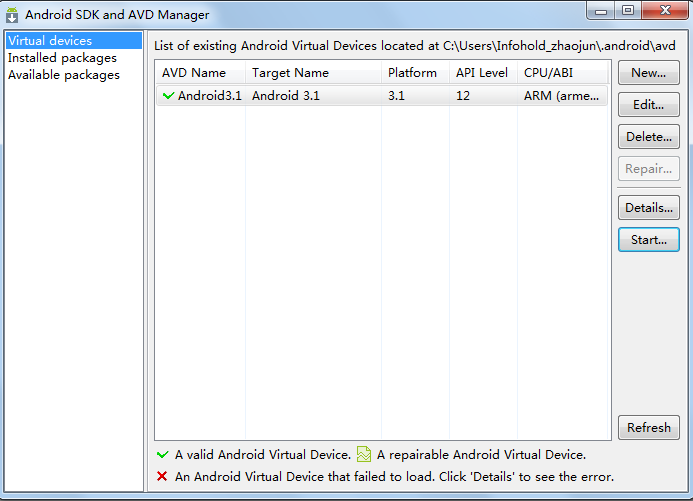Minimize the AVD Manager window
The height and width of the screenshot is (501, 693).
601,11
